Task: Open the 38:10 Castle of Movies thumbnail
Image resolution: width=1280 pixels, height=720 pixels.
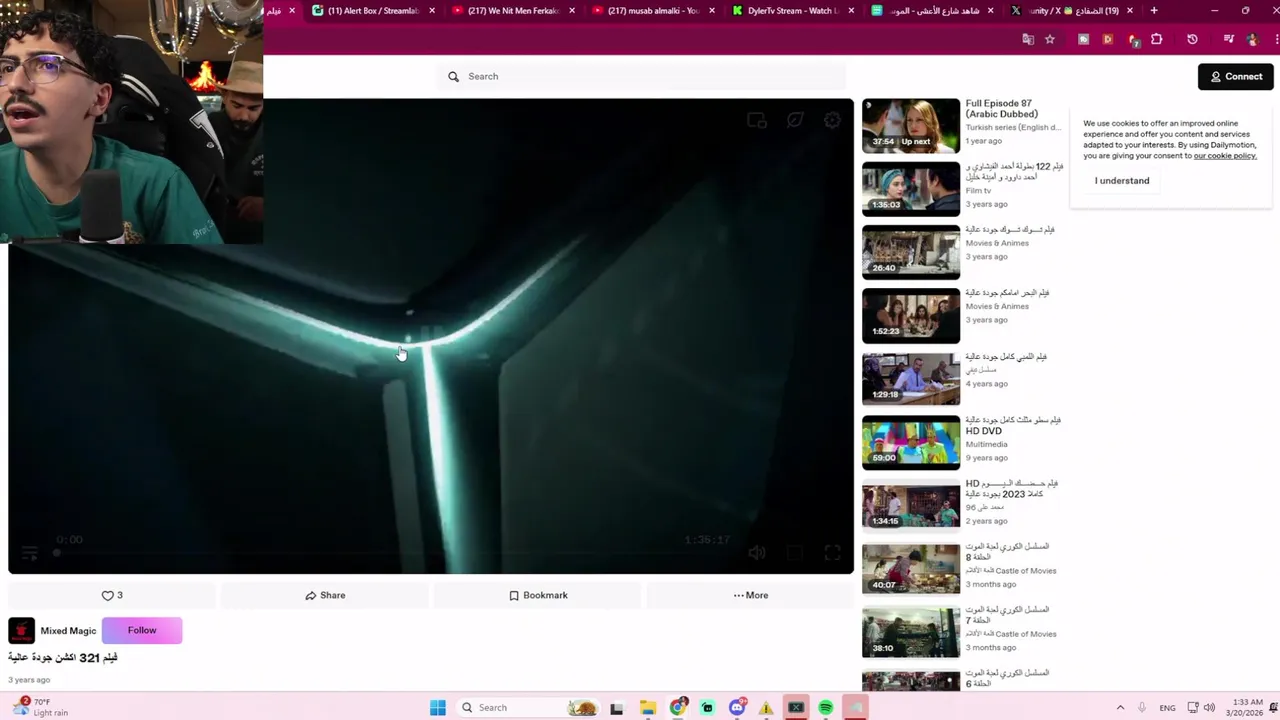Action: [911, 632]
